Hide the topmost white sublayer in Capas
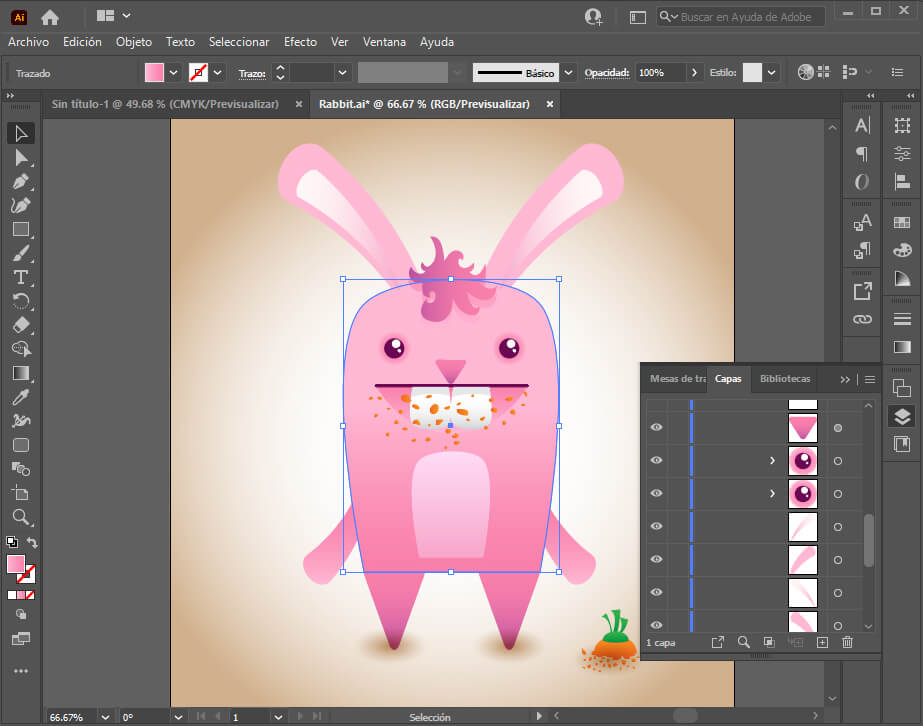This screenshot has width=923, height=726. point(657,403)
